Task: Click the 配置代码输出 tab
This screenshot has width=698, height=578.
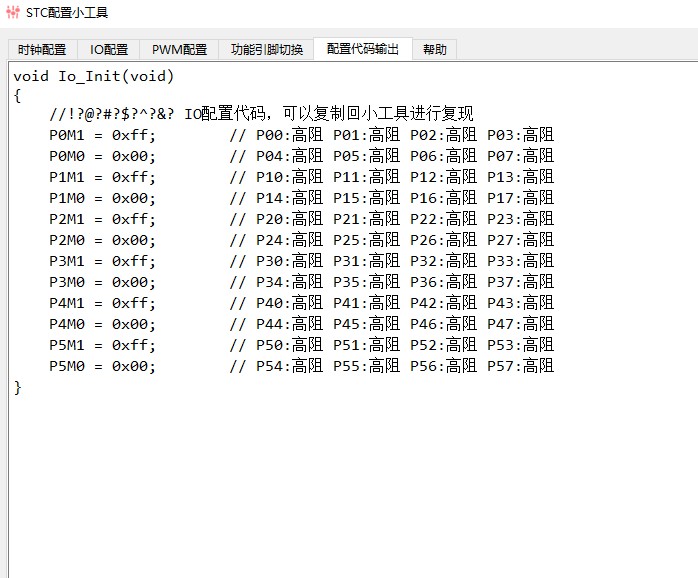Action: coord(363,49)
